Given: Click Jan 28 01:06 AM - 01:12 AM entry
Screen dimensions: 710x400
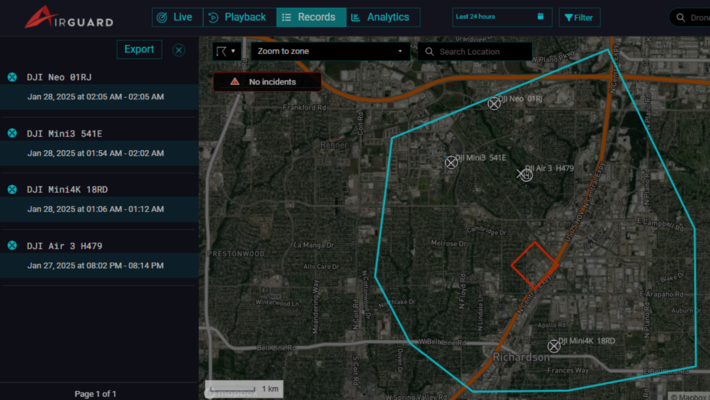Looking at the screenshot, I should coord(99,209).
